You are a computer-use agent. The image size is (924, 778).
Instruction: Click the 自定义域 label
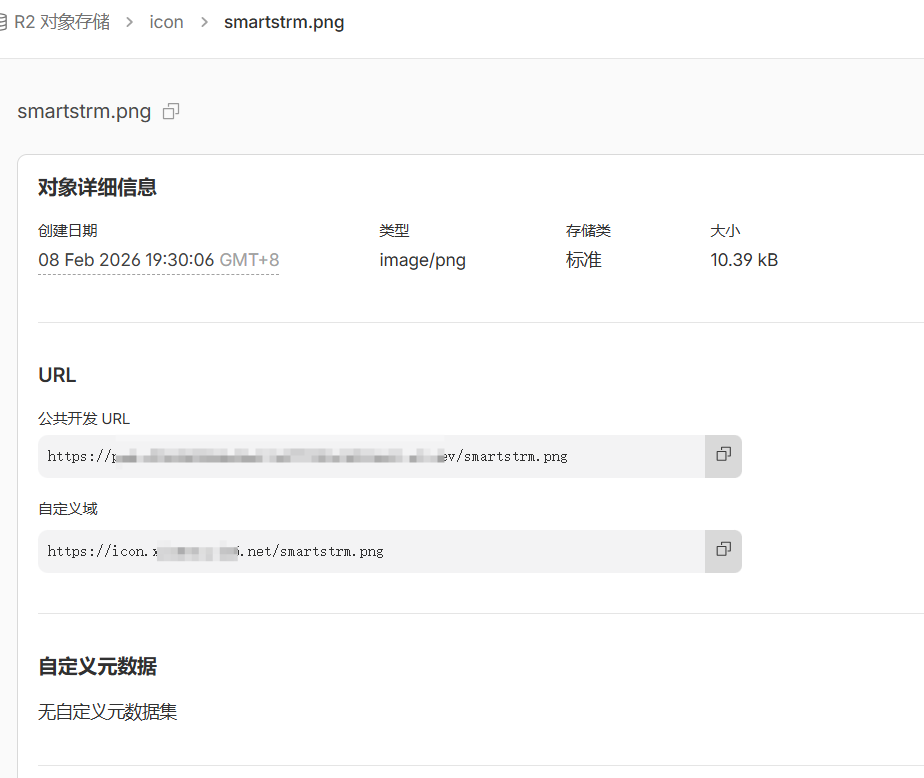[68, 509]
